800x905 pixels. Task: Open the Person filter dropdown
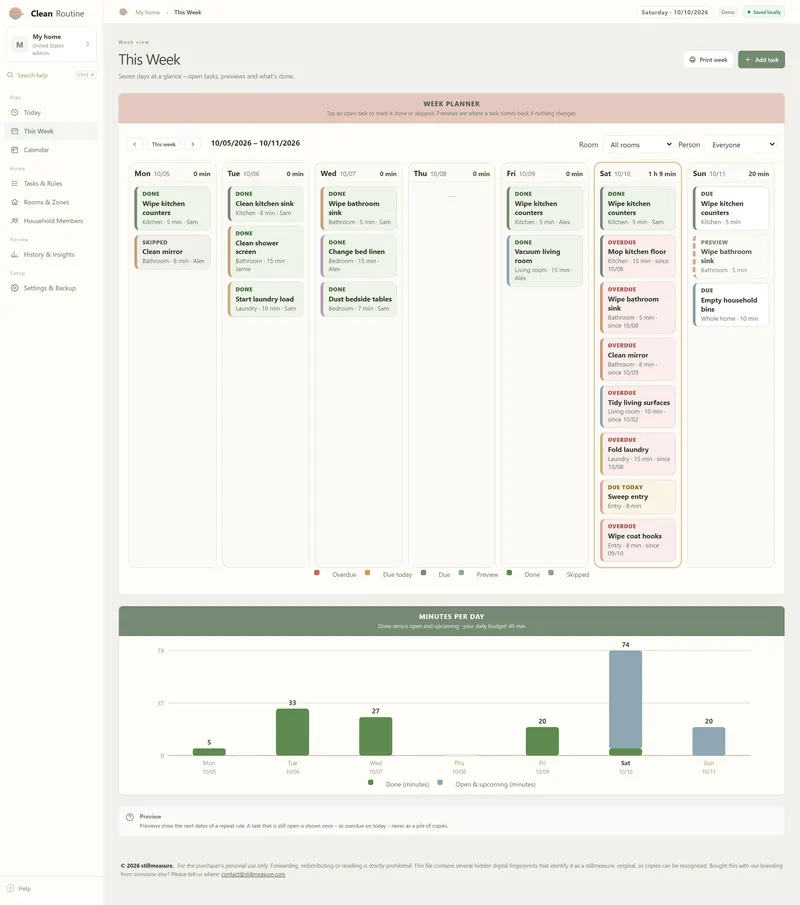coord(742,145)
